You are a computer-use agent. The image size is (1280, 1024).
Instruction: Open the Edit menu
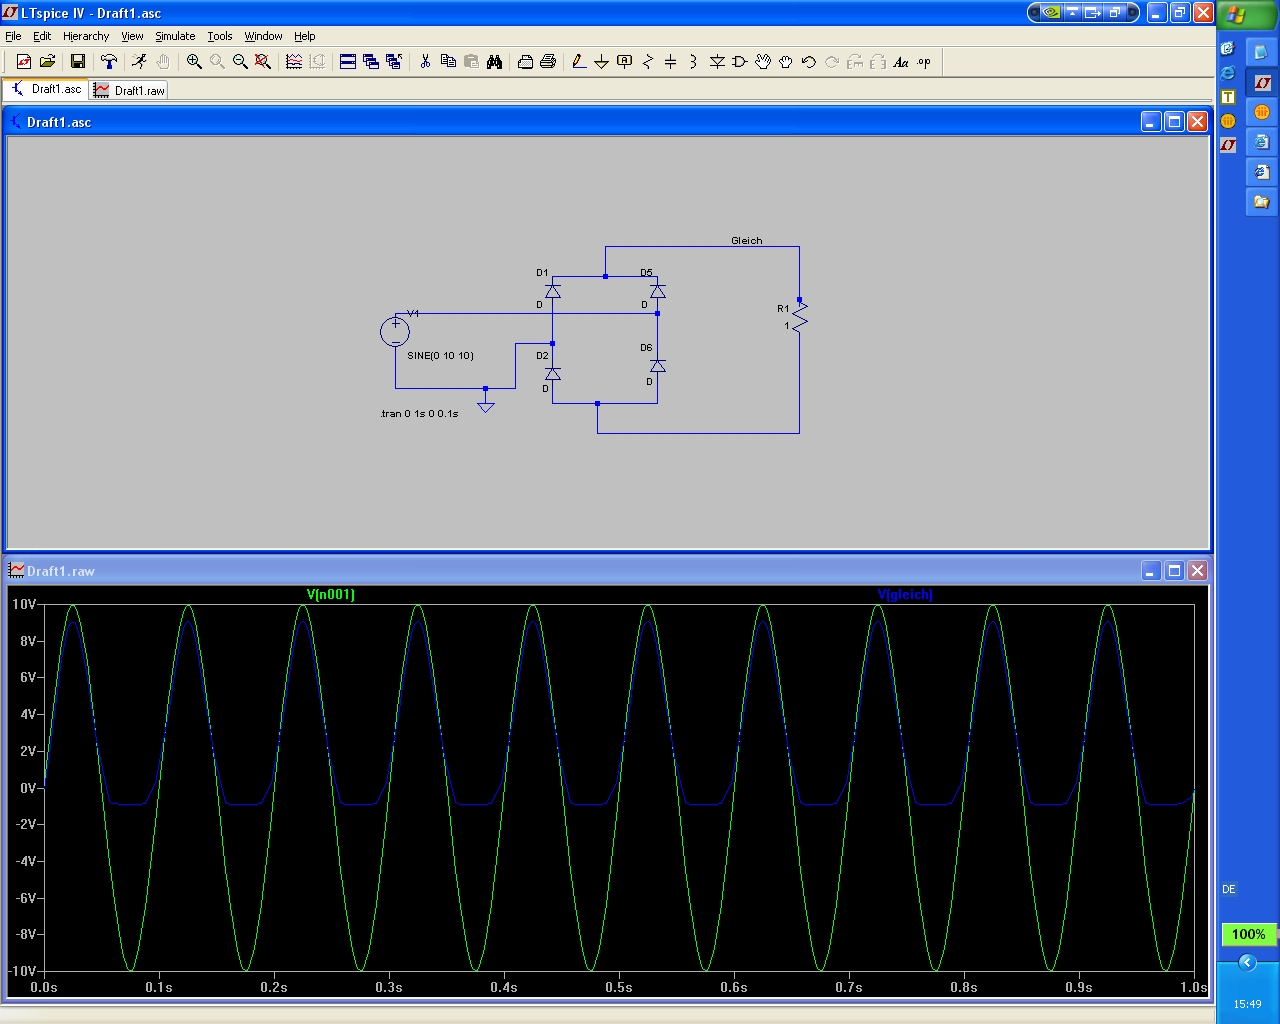pos(42,36)
